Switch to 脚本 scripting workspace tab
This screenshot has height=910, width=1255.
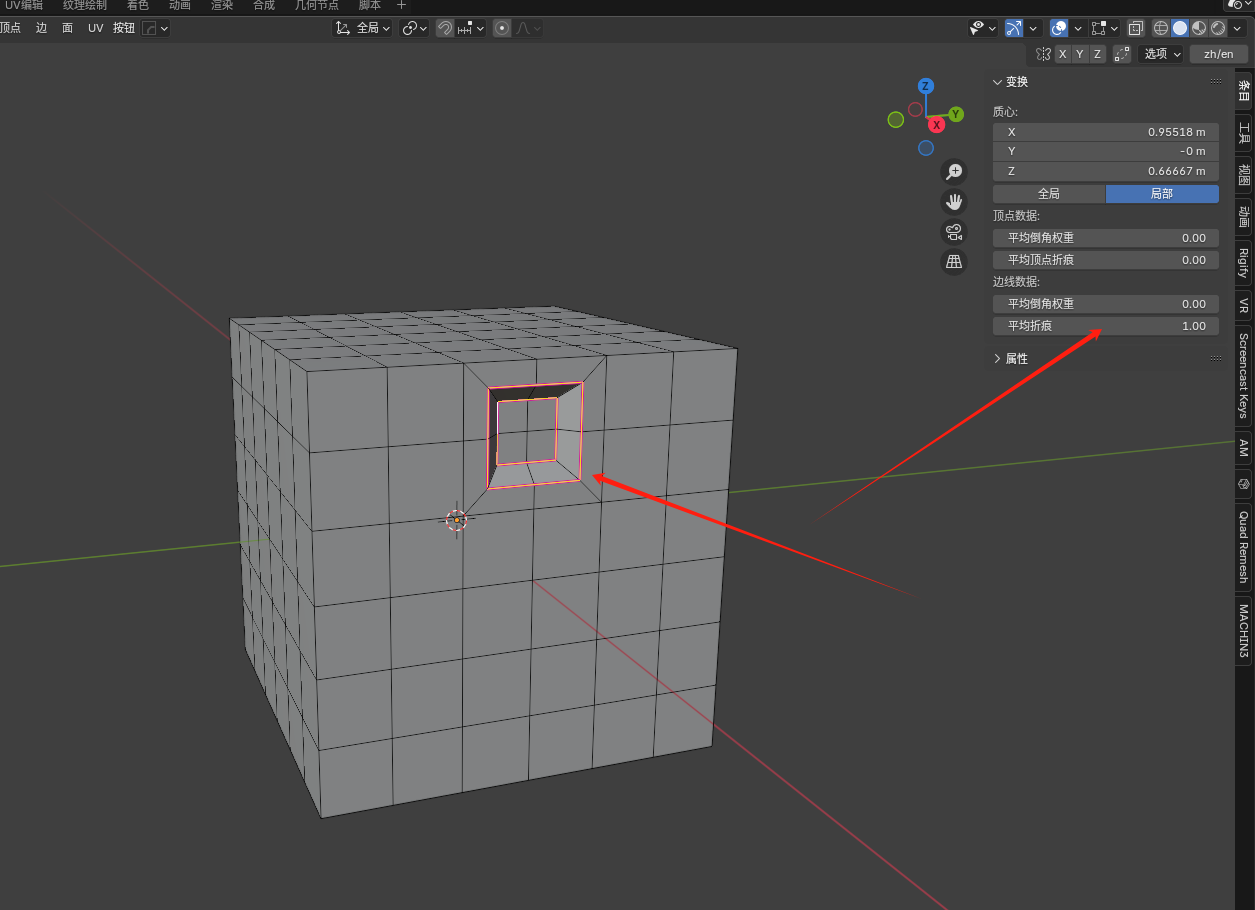(x=370, y=5)
